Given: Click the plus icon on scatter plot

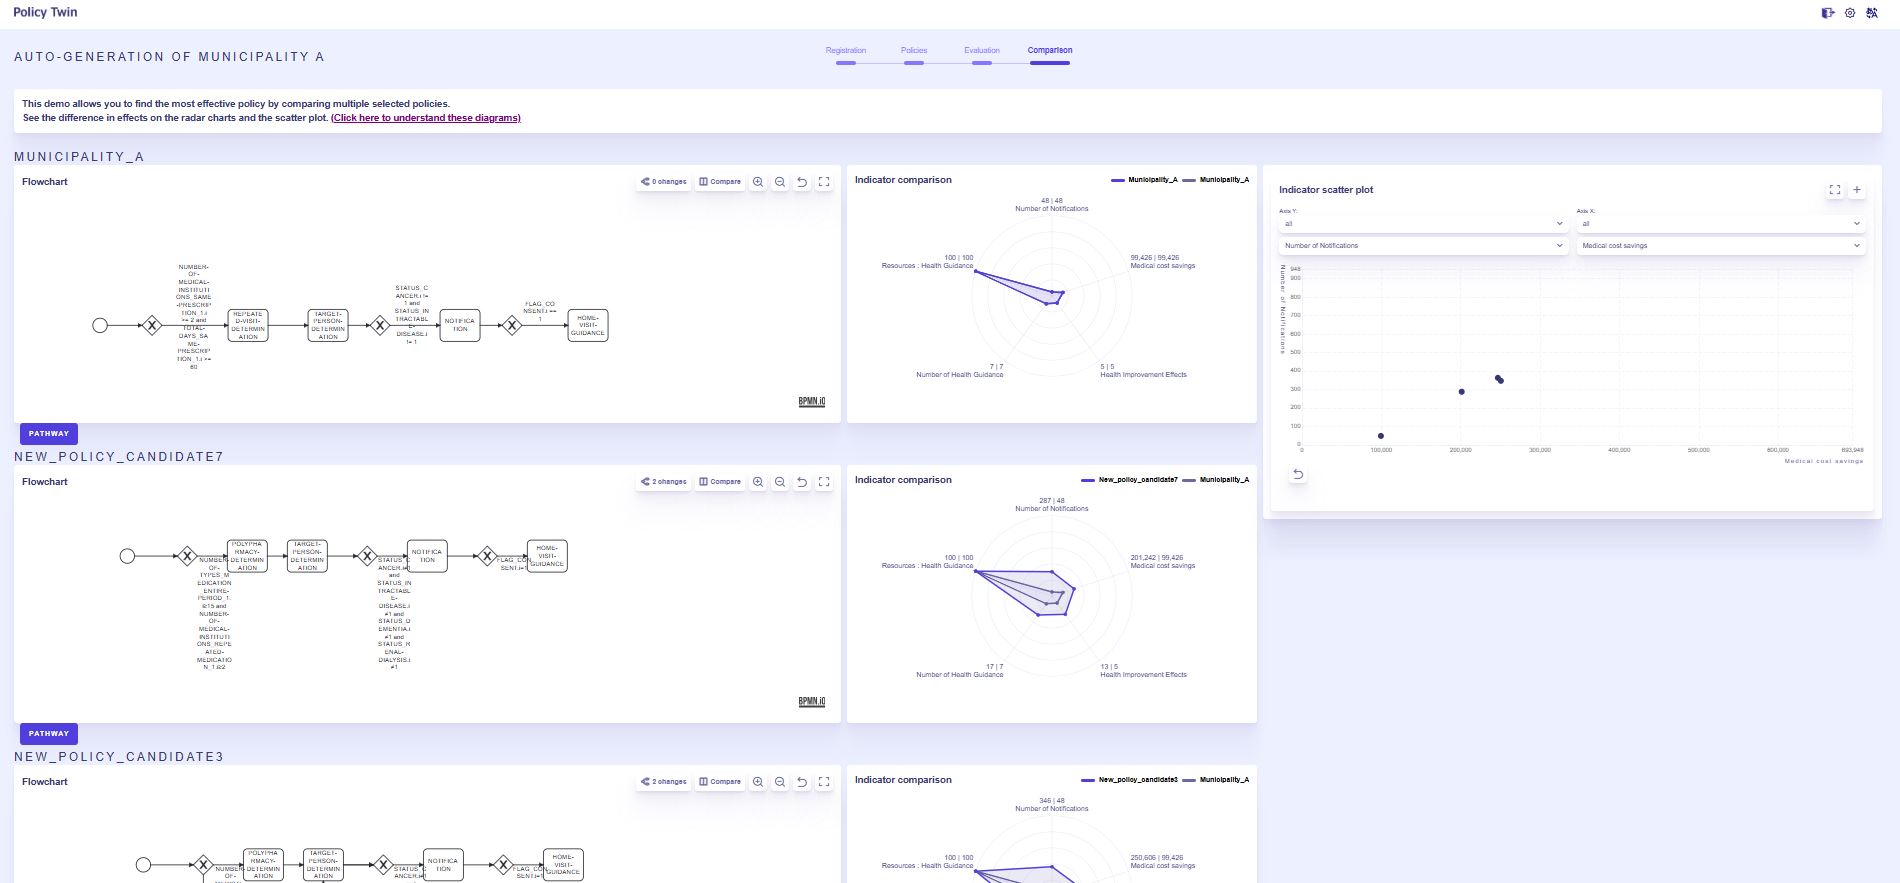Looking at the screenshot, I should pyautogui.click(x=1857, y=190).
